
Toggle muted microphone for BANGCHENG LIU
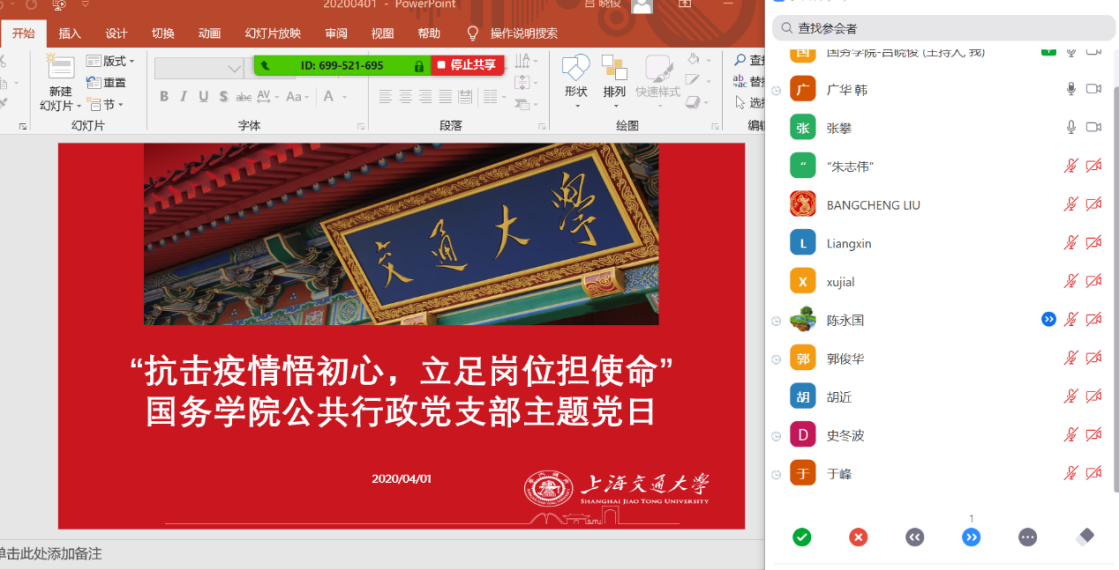coord(1070,205)
